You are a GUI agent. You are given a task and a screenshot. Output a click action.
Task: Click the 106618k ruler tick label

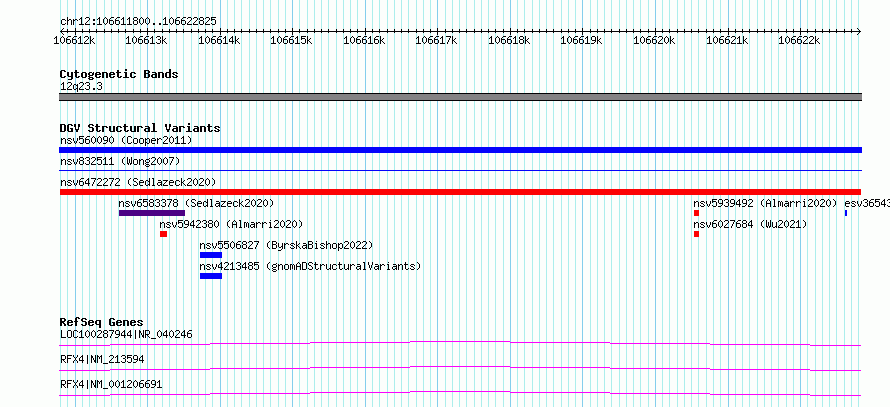click(510, 40)
